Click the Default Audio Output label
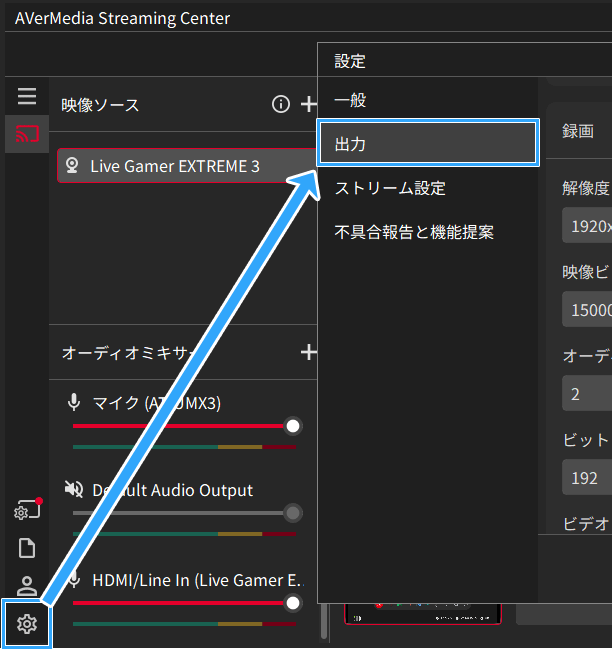Viewport: 612px width, 650px height. (x=172, y=490)
